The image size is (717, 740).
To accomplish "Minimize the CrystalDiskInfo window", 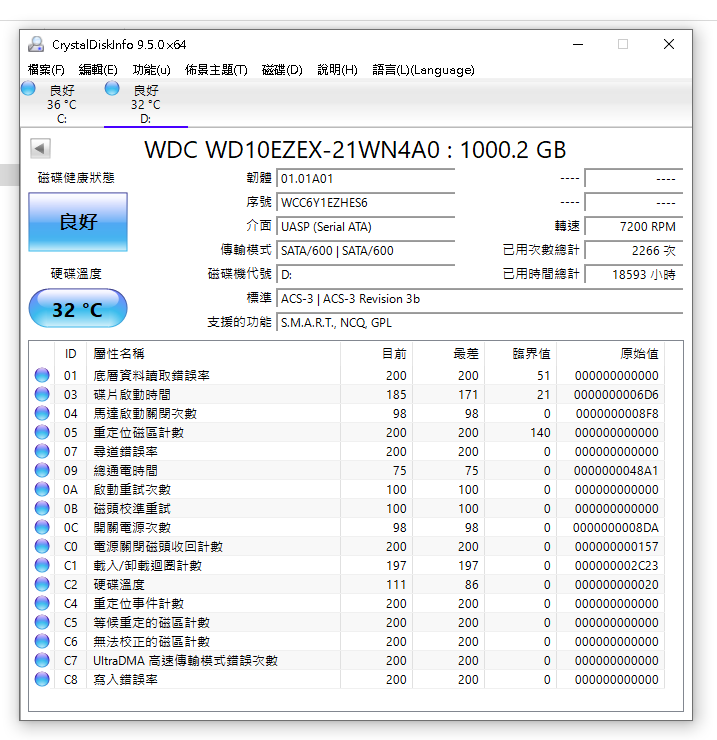I will 578,44.
